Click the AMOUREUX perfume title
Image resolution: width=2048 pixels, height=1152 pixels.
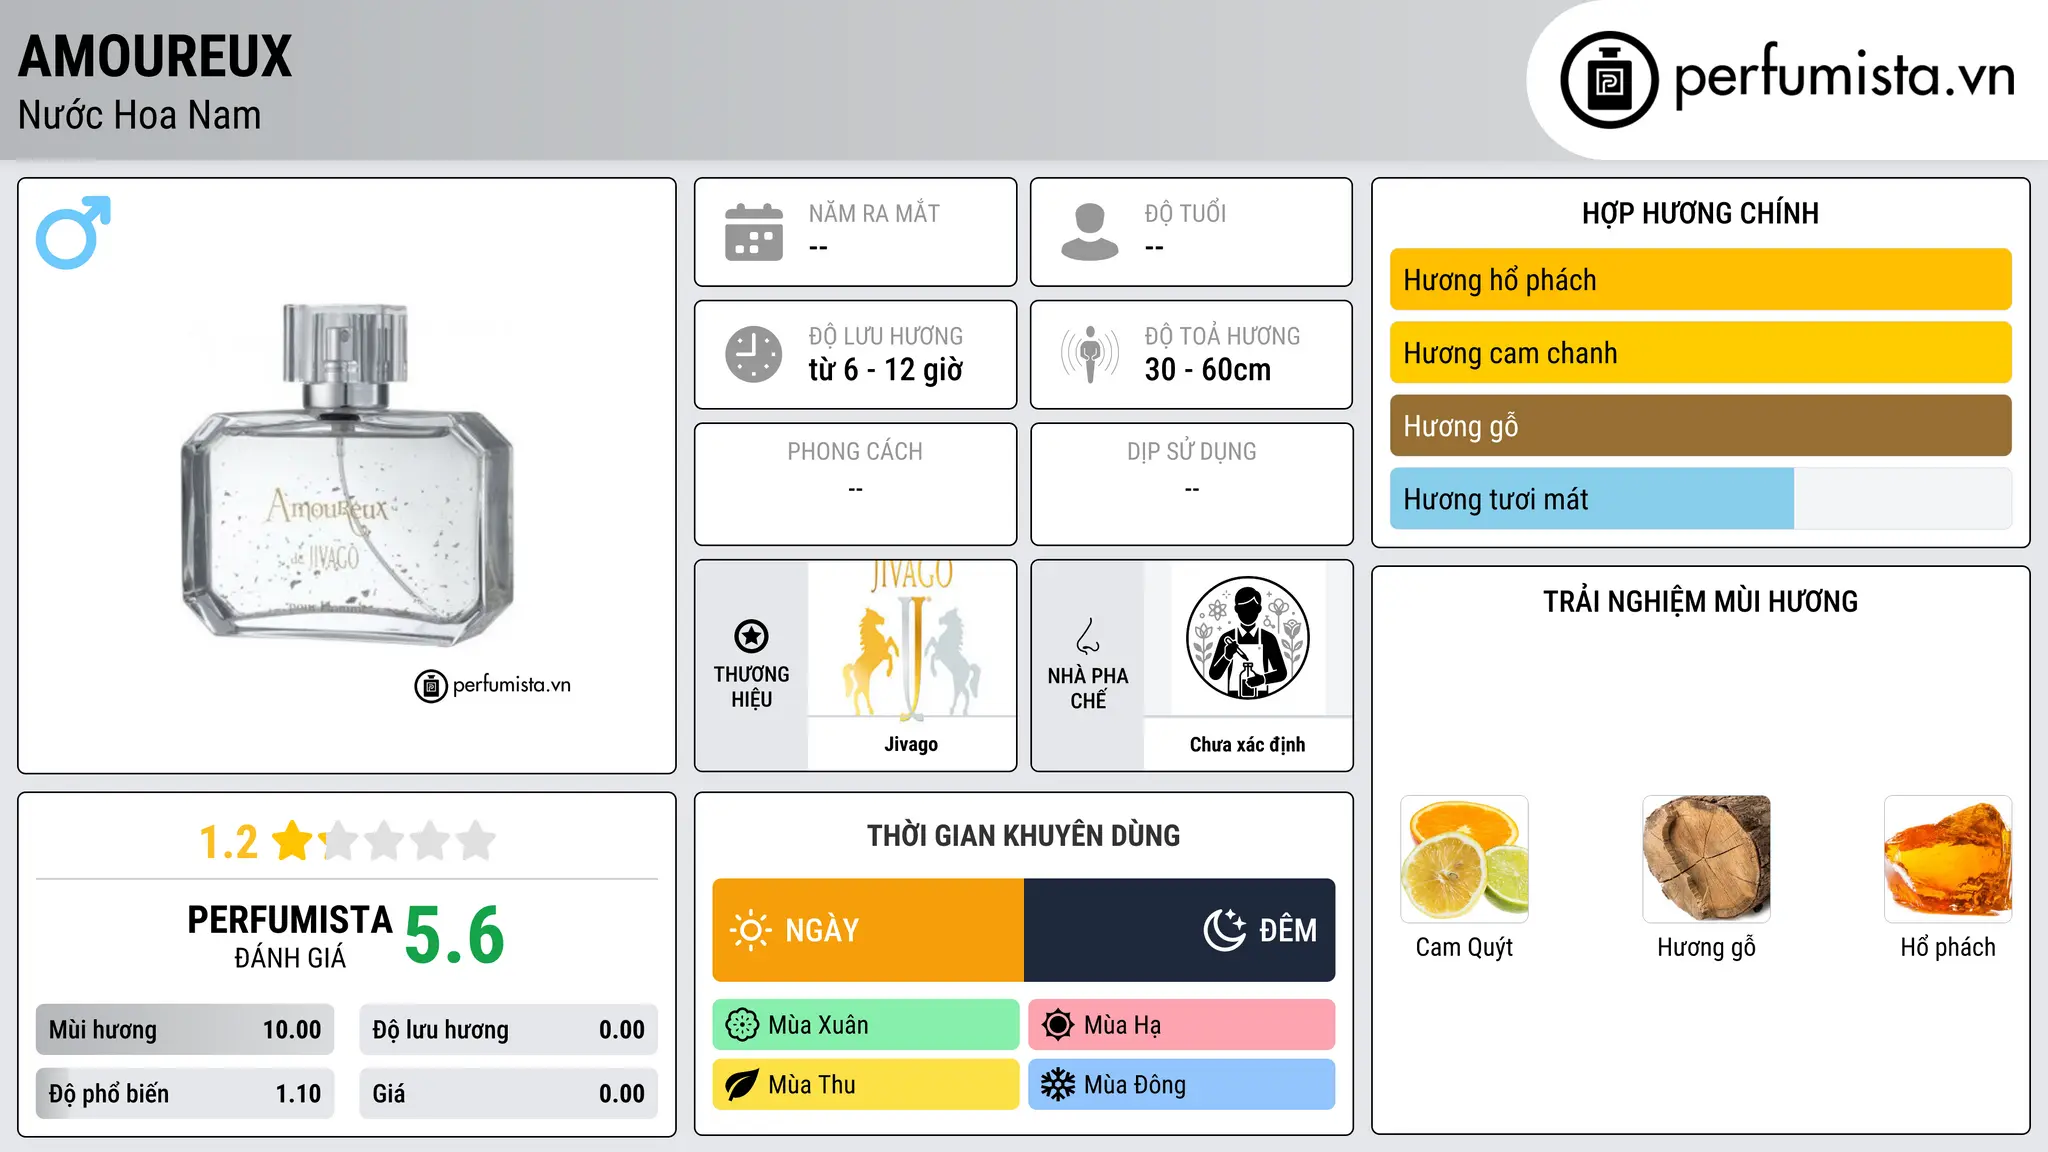click(155, 57)
